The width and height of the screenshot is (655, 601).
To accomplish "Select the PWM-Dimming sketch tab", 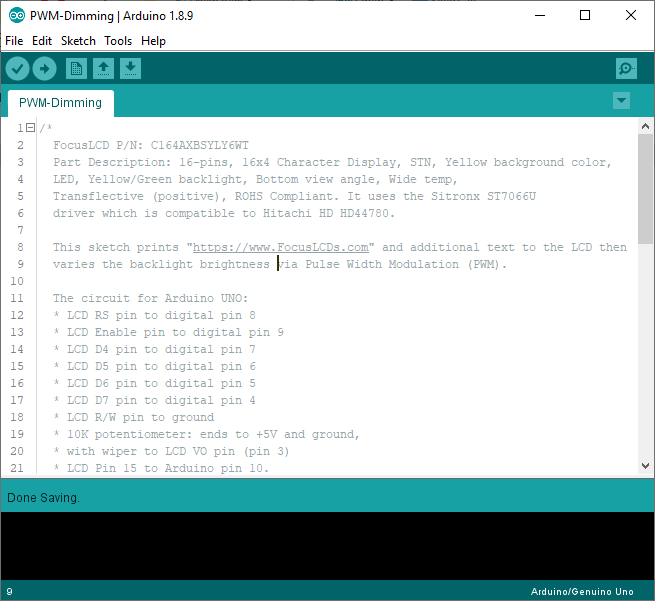I will [x=61, y=103].
